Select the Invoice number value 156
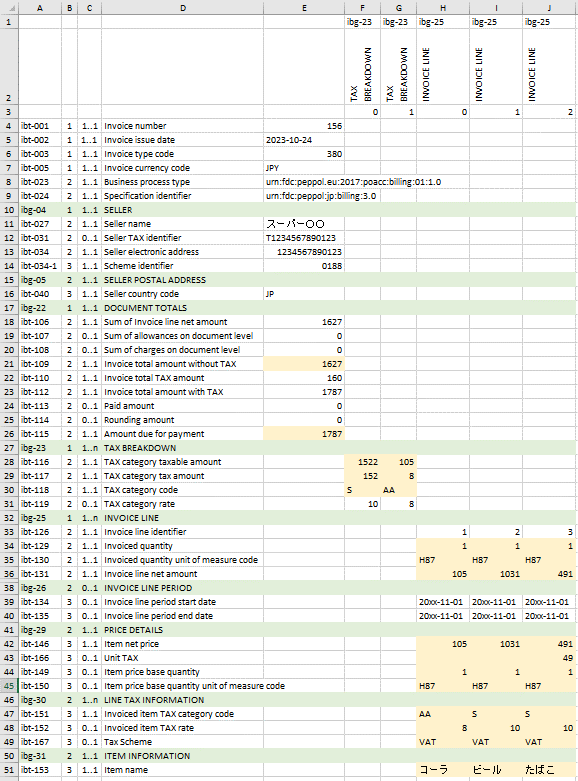578x781 pixels. [x=304, y=126]
